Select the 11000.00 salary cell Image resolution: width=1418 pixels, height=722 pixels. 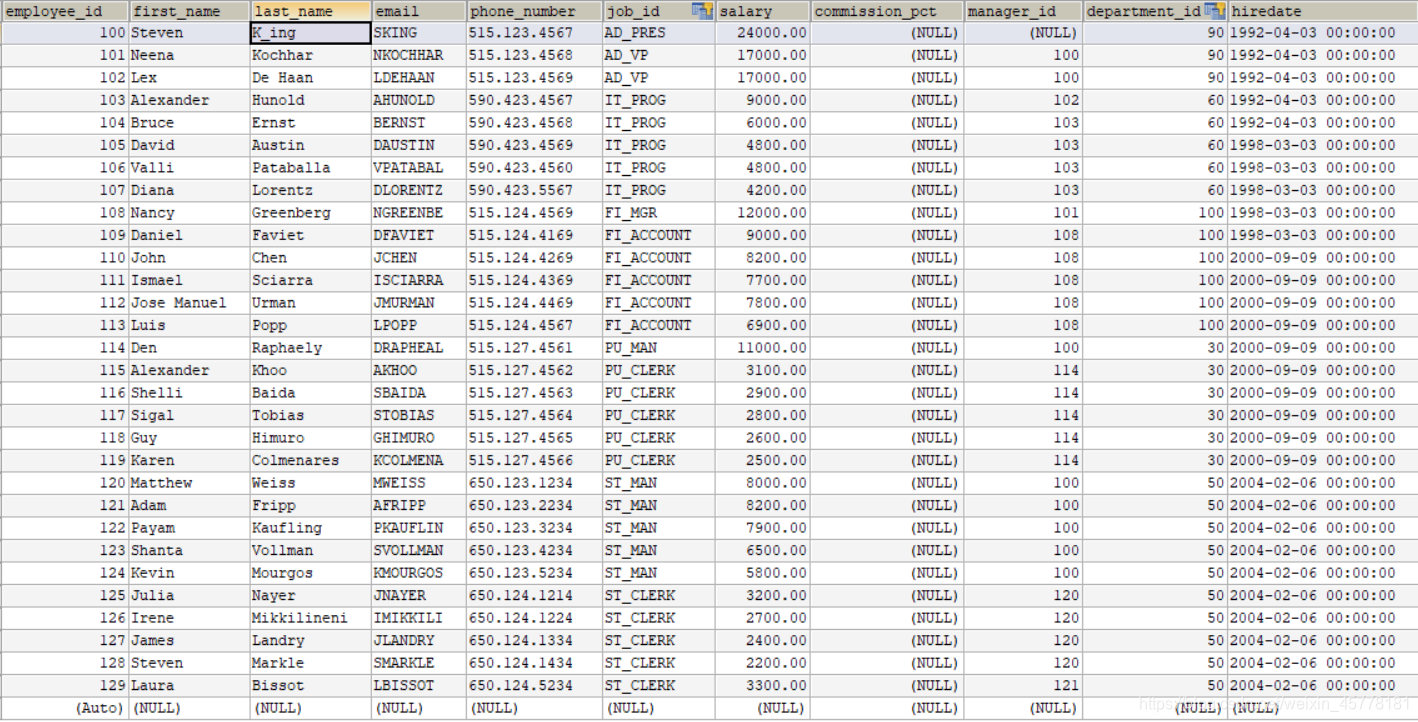(x=763, y=348)
